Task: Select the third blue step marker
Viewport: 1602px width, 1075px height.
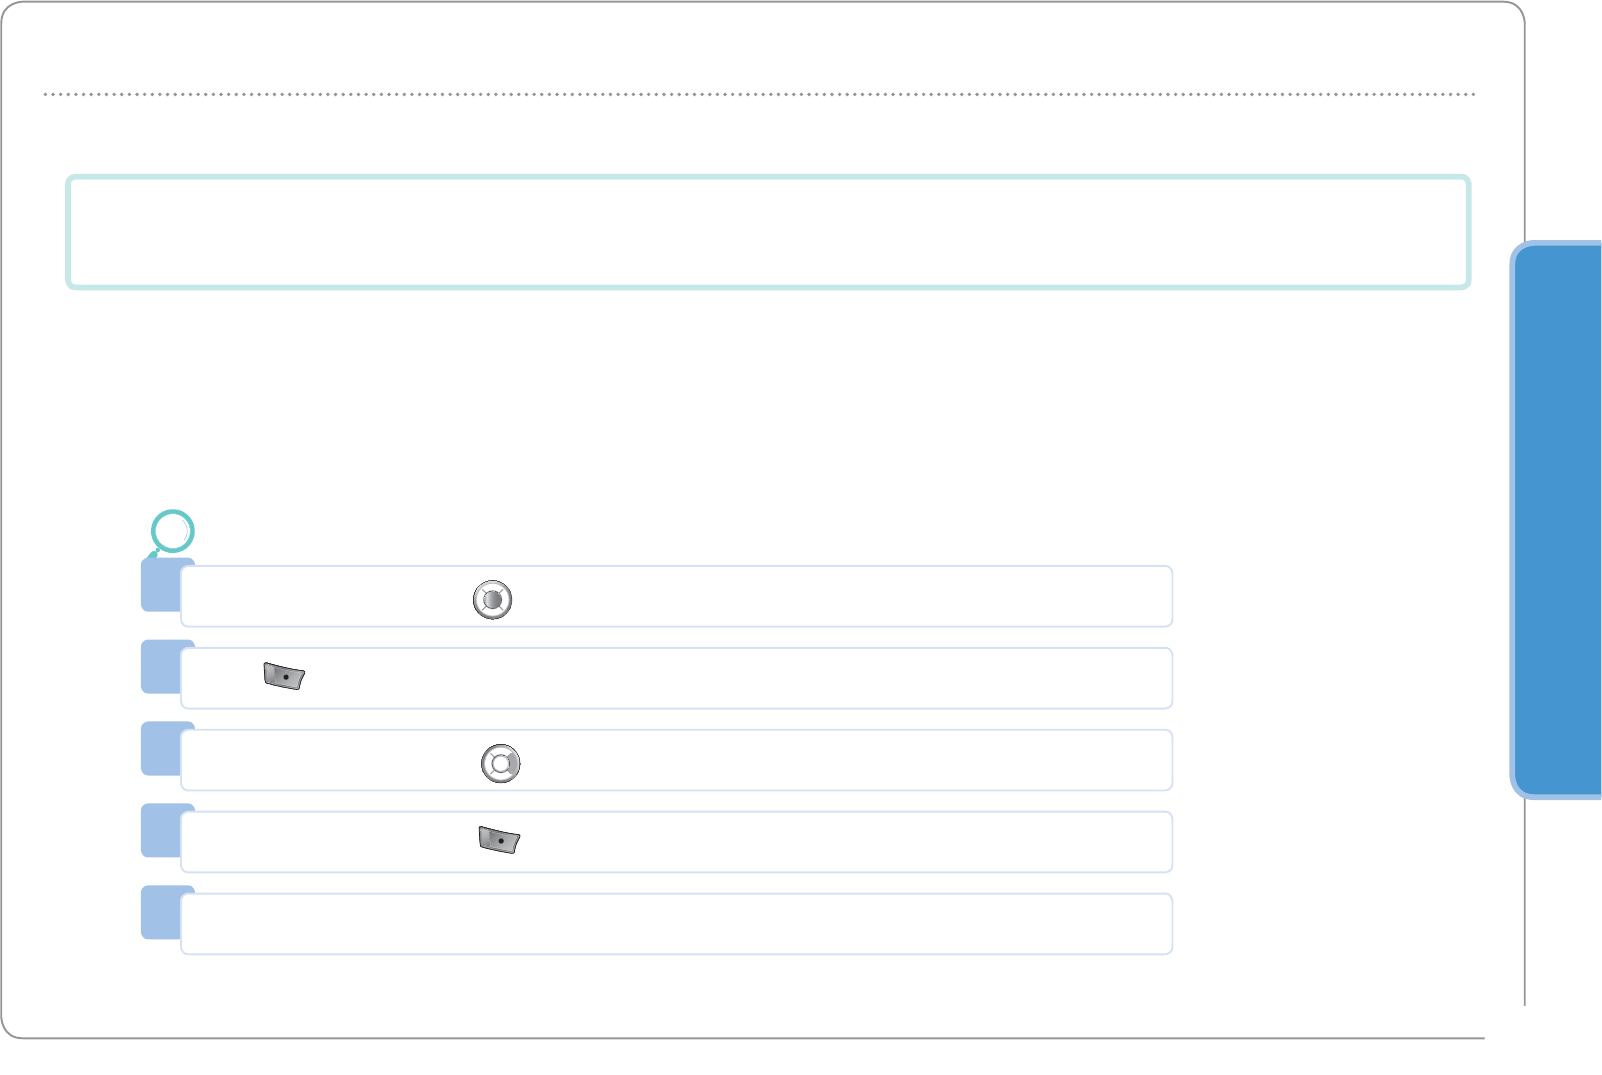Action: 160,750
